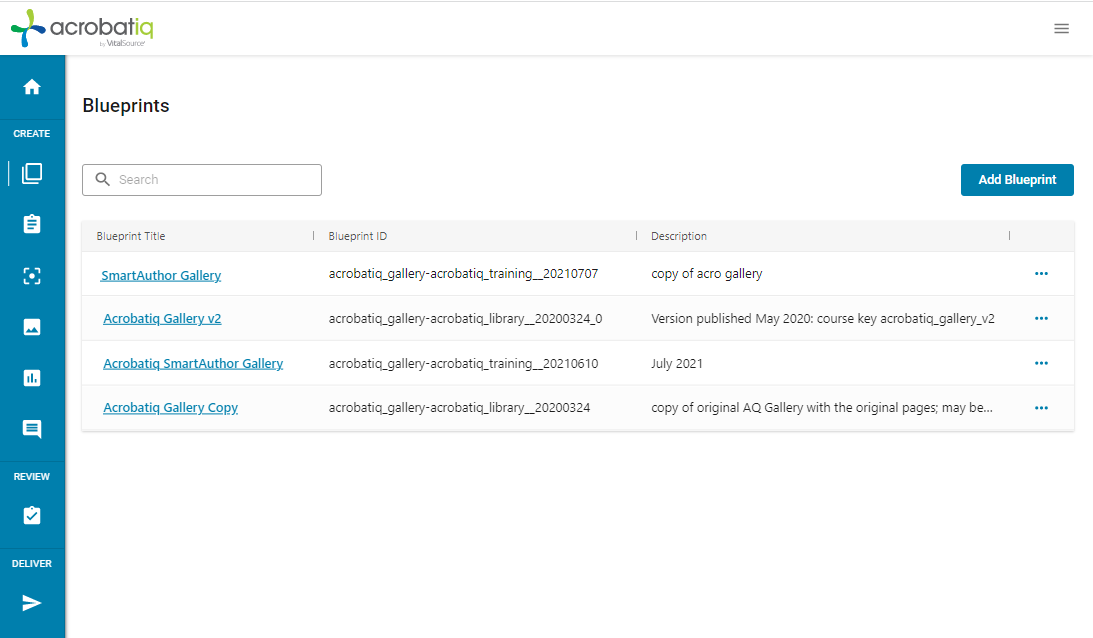Open the hamburger menu at top right
Viewport: 1093px width, 638px height.
(1061, 29)
